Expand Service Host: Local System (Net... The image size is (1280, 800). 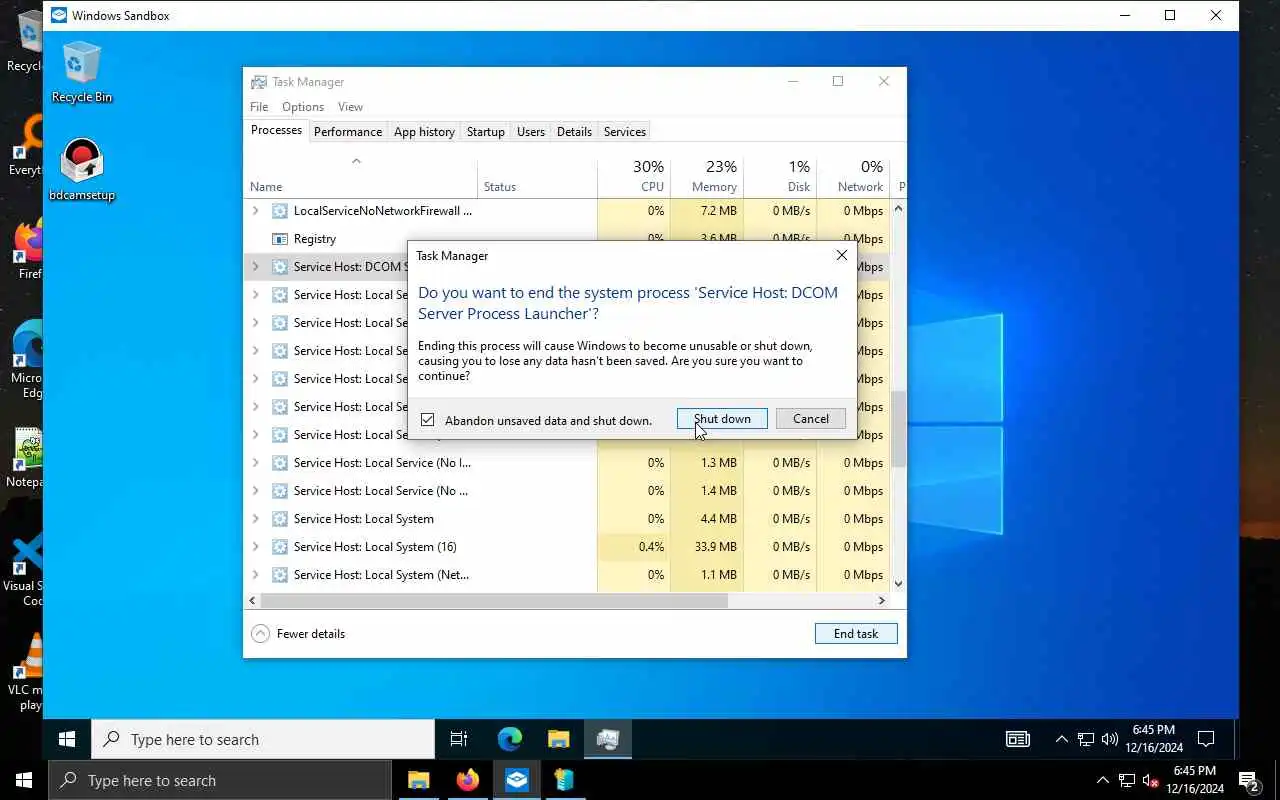pos(255,575)
